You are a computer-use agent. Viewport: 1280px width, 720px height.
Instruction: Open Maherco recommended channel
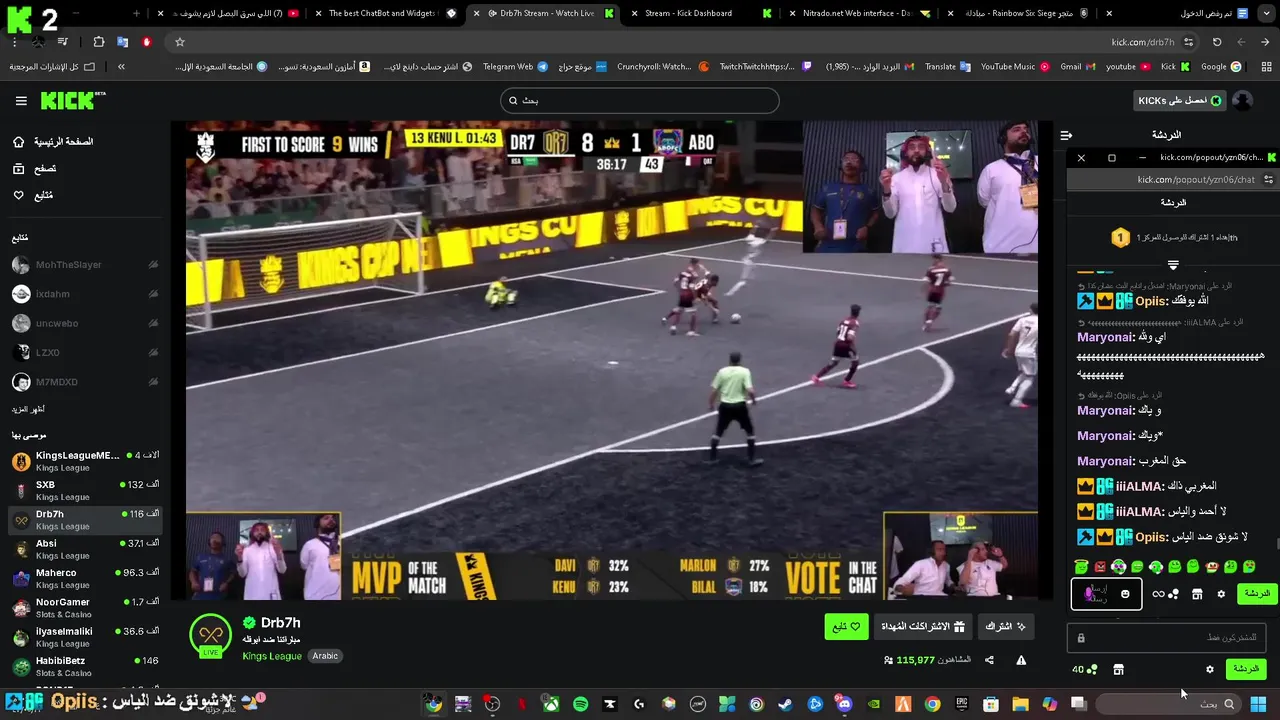click(x=85, y=578)
